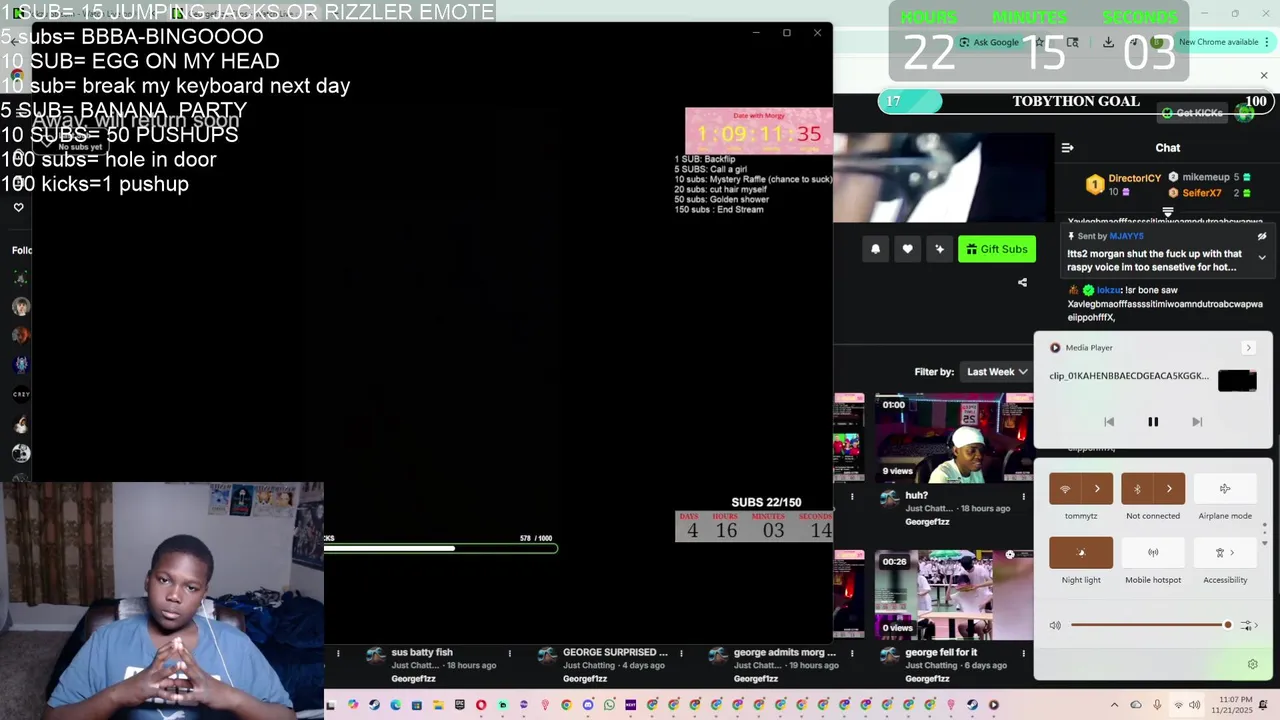The height and width of the screenshot is (720, 1280).
Task: Open Accessibility quick settings
Action: tap(1225, 553)
